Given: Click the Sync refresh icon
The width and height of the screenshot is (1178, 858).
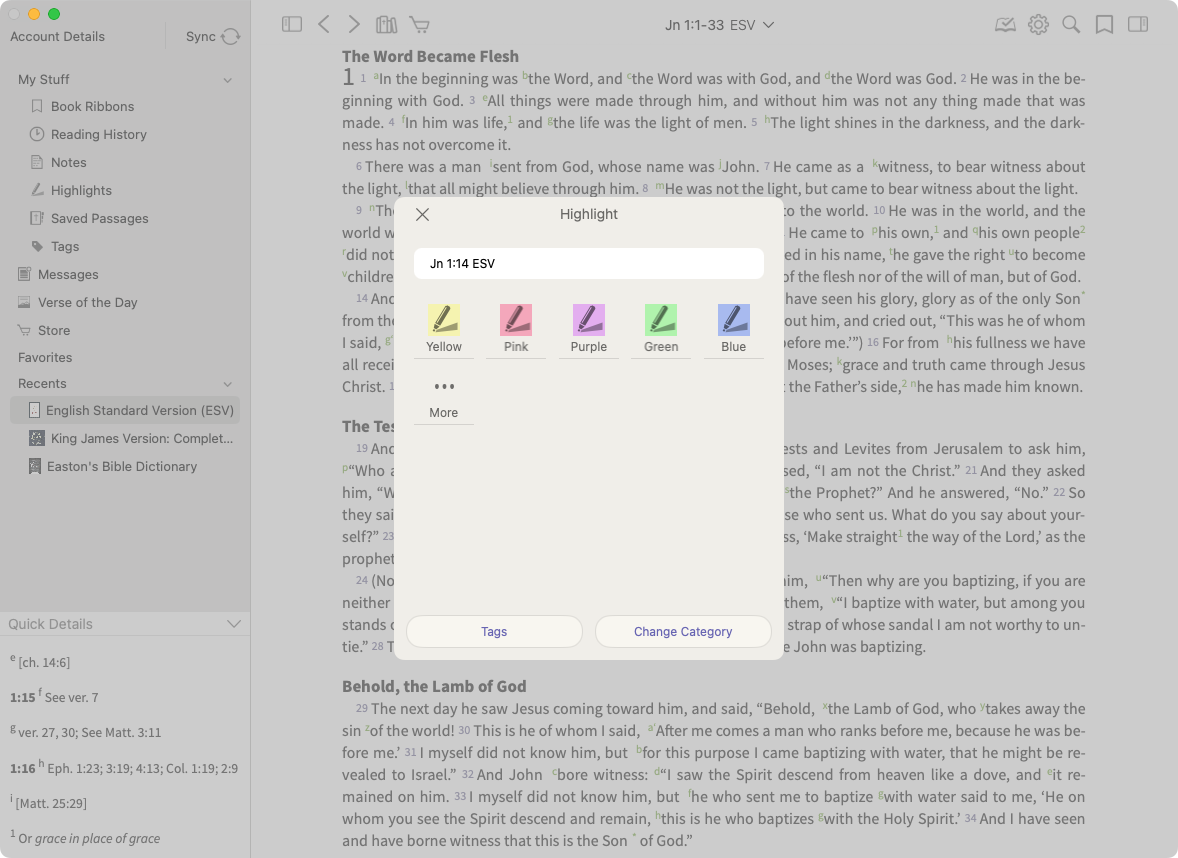Looking at the screenshot, I should (231, 37).
